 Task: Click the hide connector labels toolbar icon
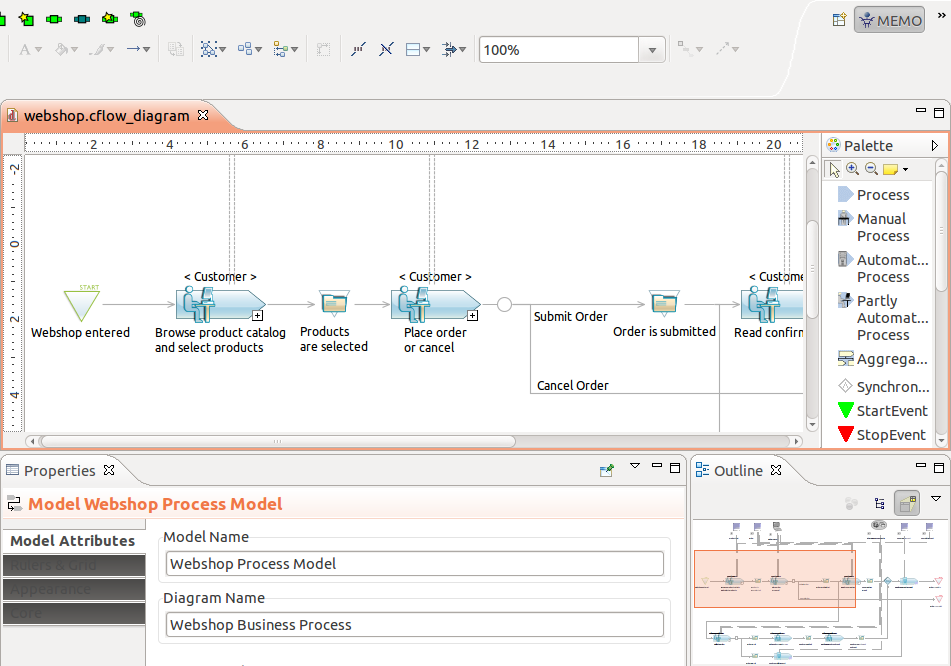pyautogui.click(x=386, y=49)
